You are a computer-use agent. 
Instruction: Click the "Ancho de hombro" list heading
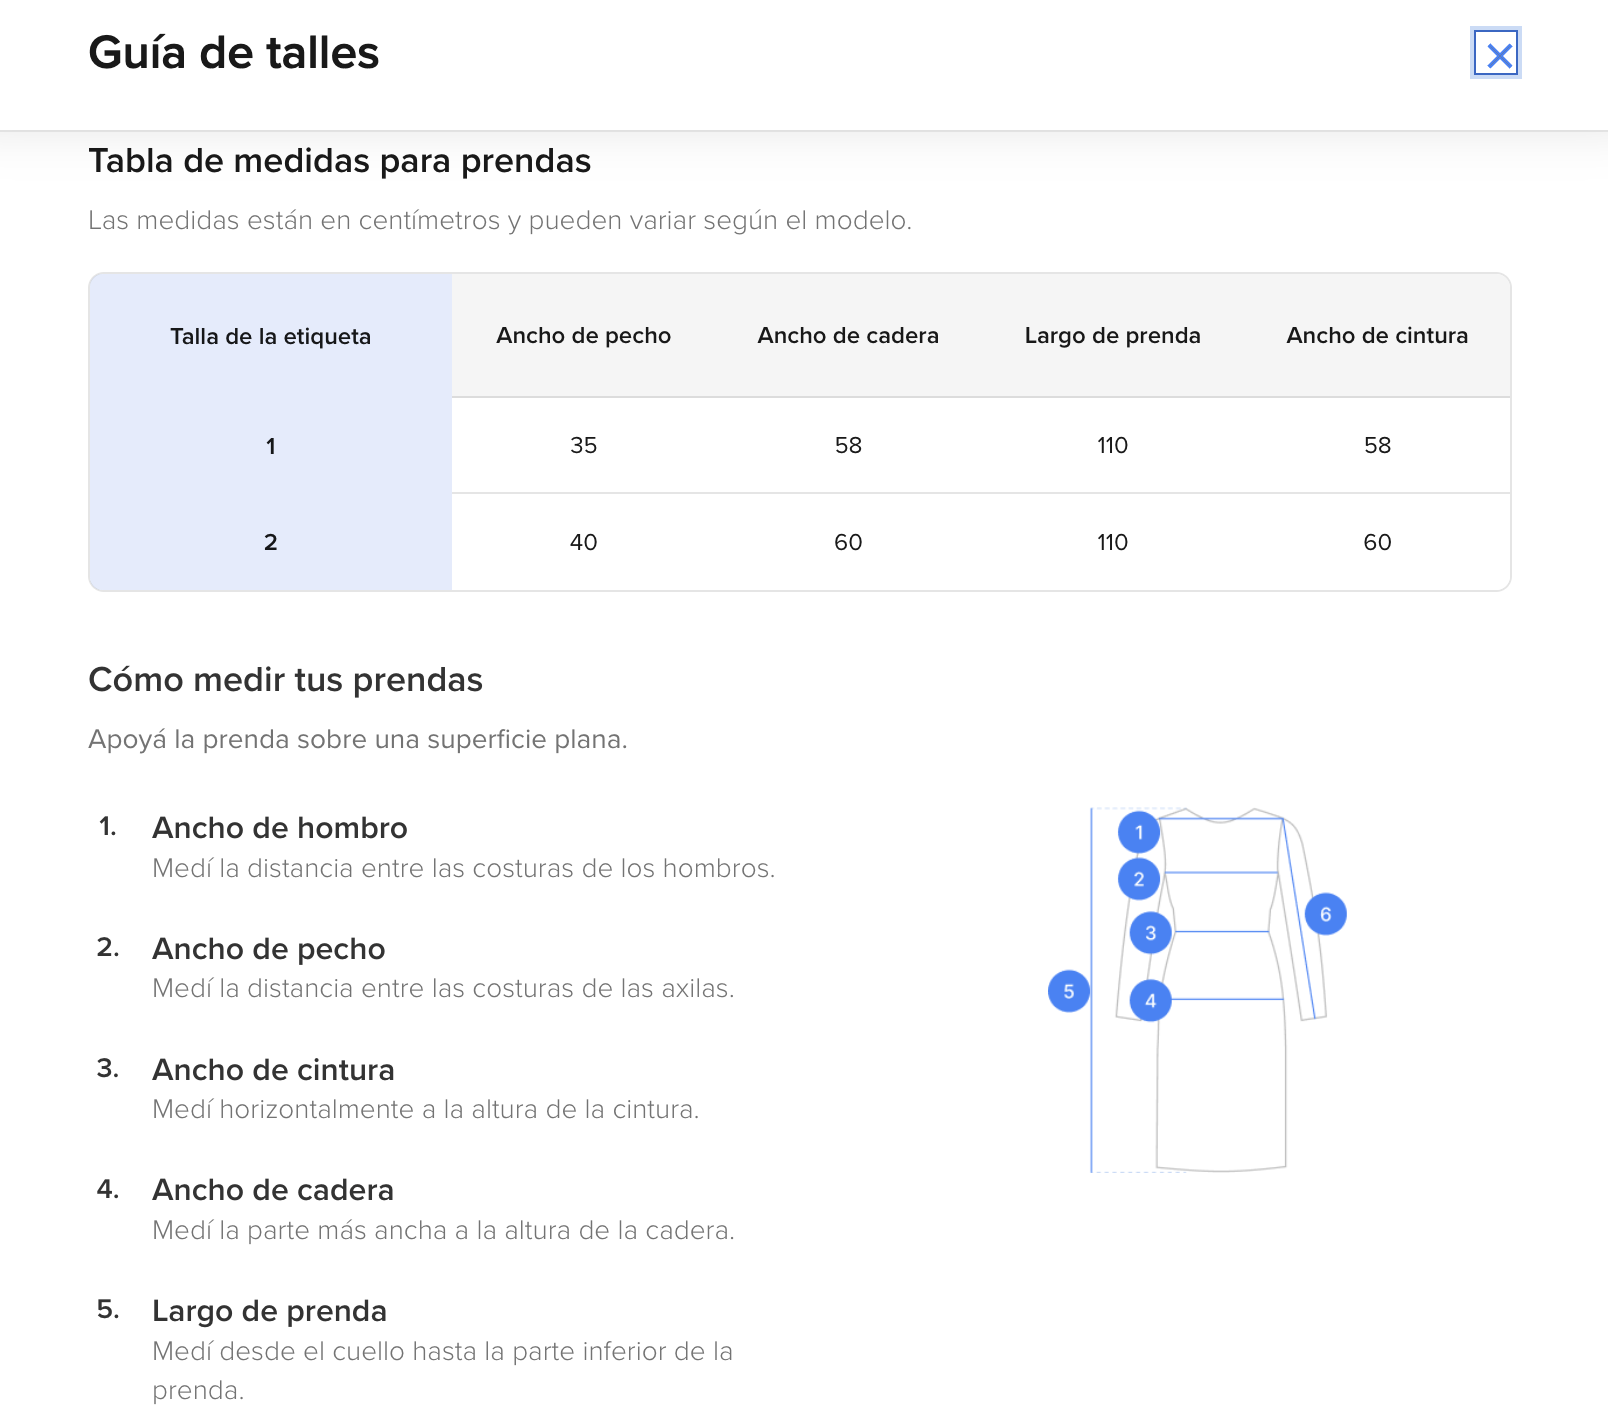280,828
